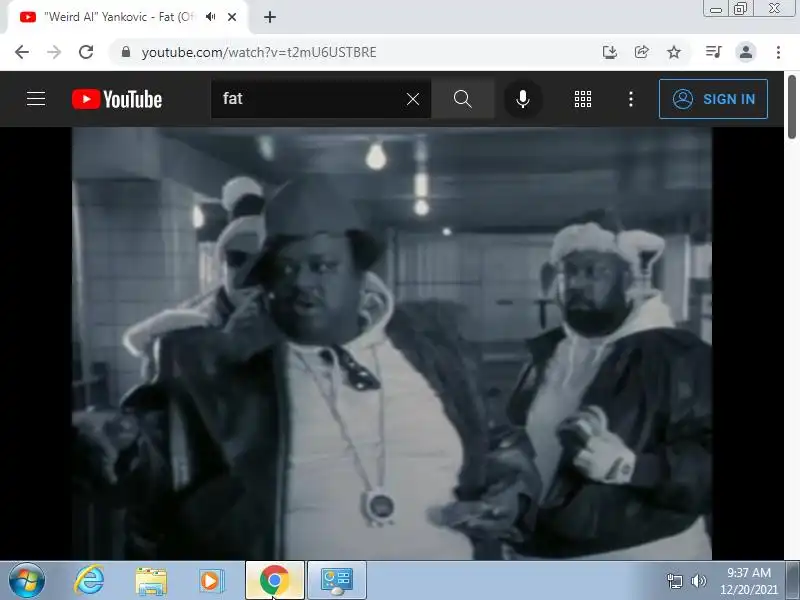The image size is (800, 600).
Task: Go to YouTube home via logo
Action: (x=117, y=99)
